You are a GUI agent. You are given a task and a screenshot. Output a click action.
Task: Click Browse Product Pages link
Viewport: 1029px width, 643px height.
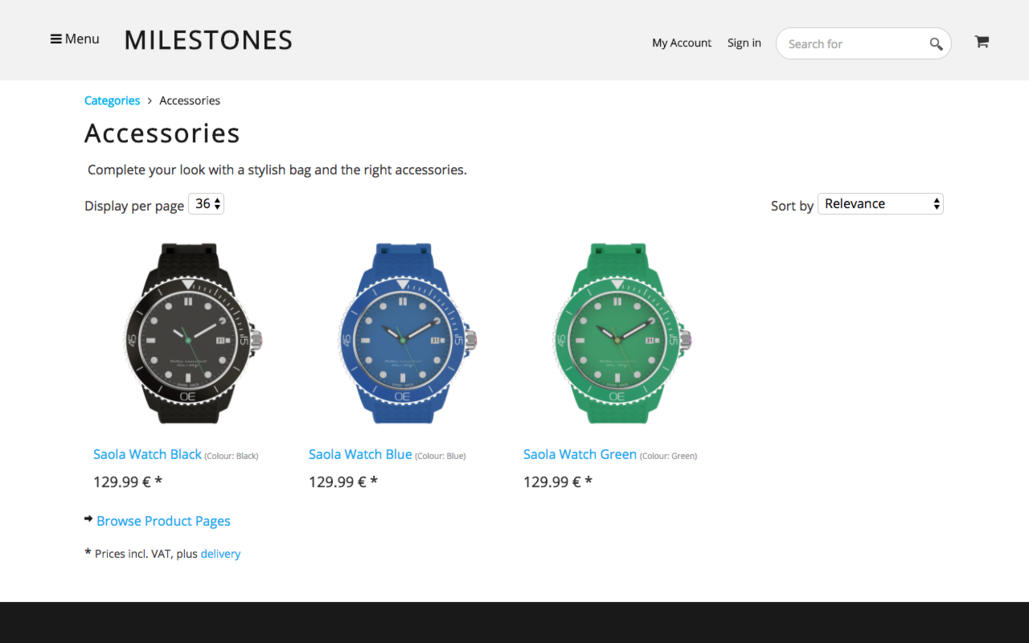[163, 521]
